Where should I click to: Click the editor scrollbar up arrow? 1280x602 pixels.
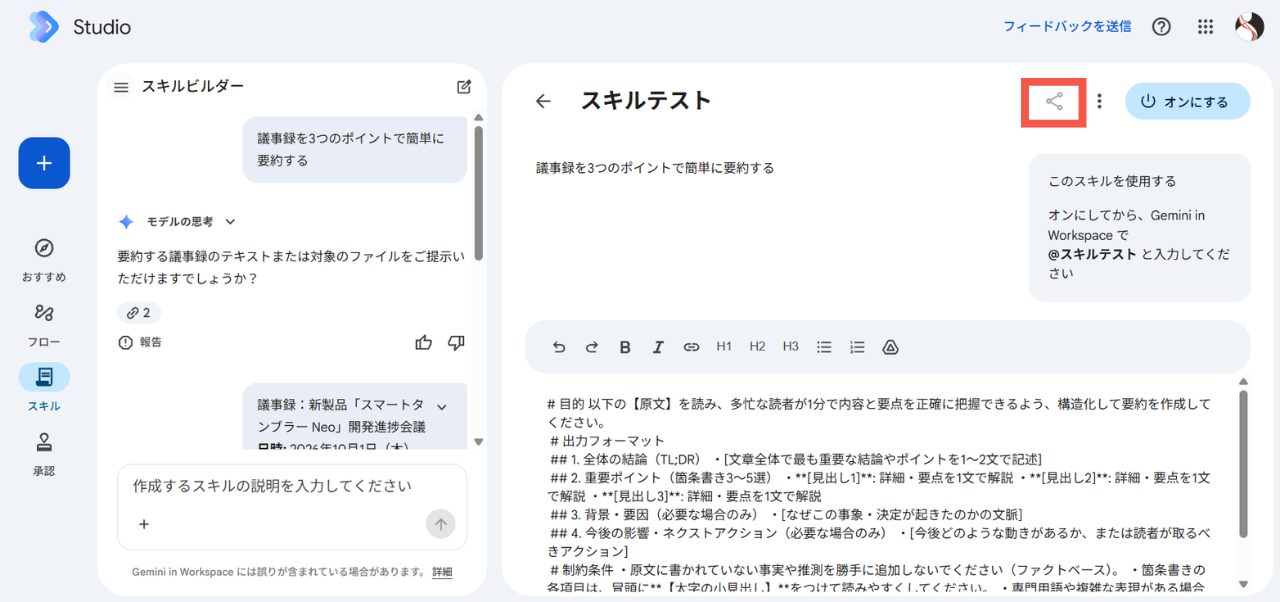(x=1243, y=381)
